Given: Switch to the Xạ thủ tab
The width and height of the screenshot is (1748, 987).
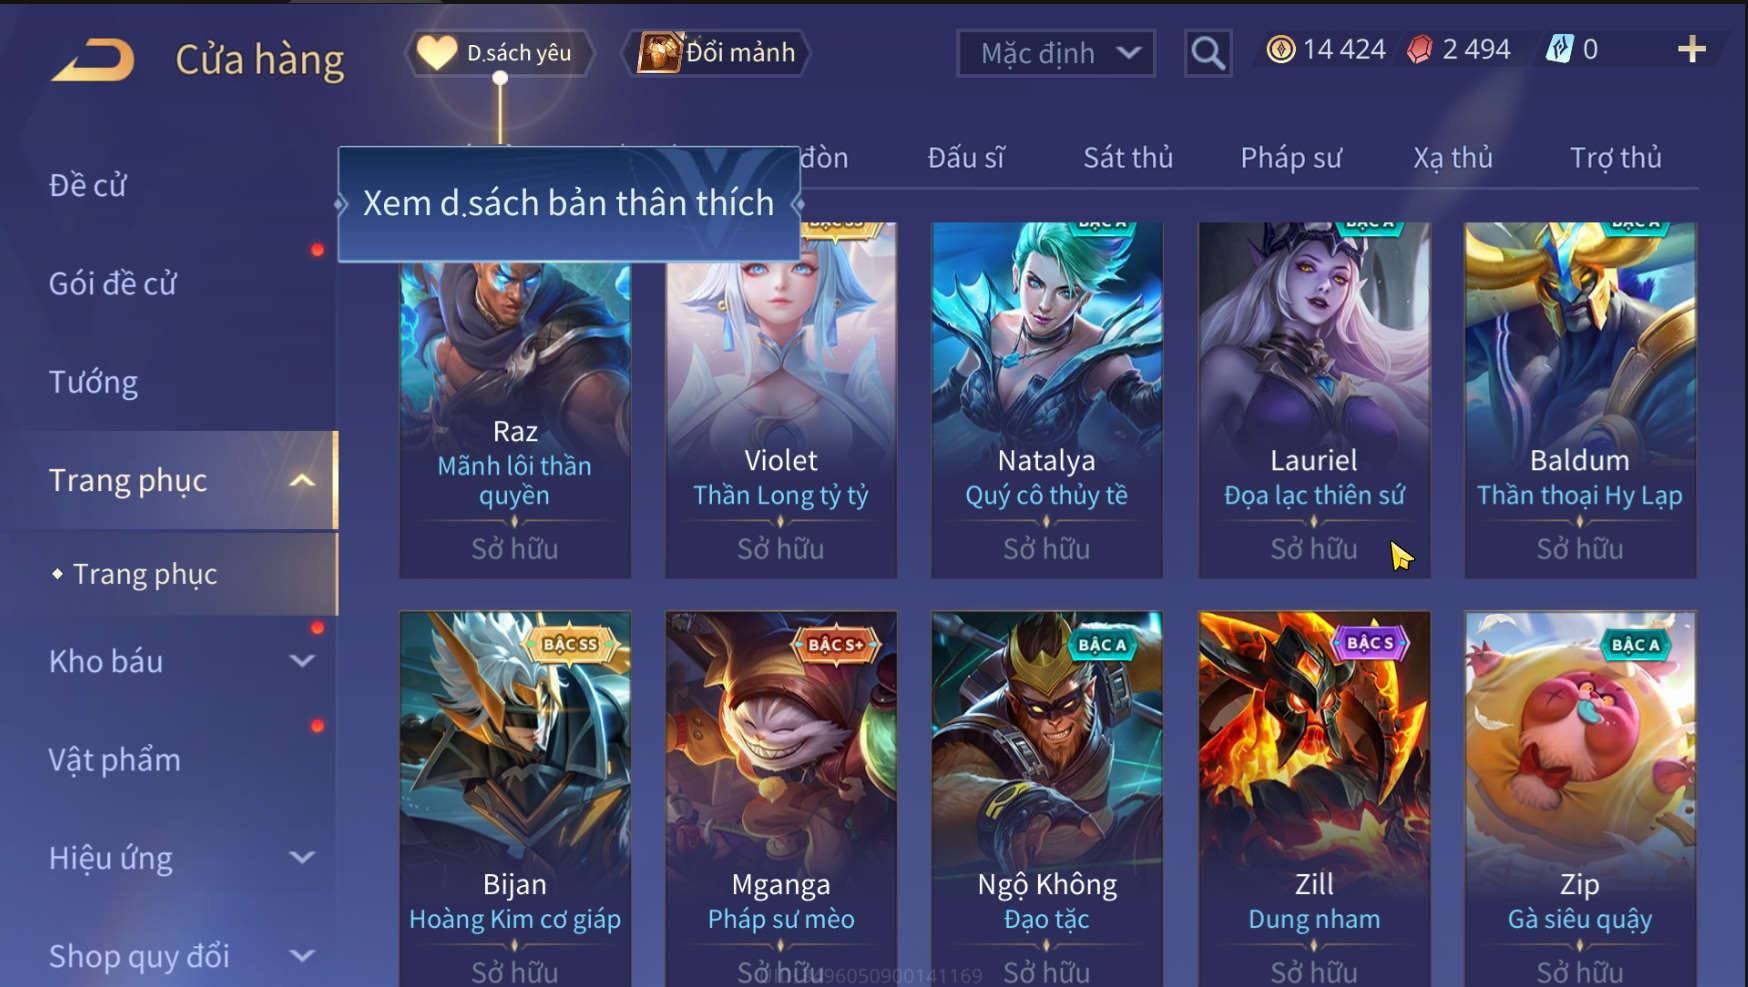Looking at the screenshot, I should [1452, 158].
